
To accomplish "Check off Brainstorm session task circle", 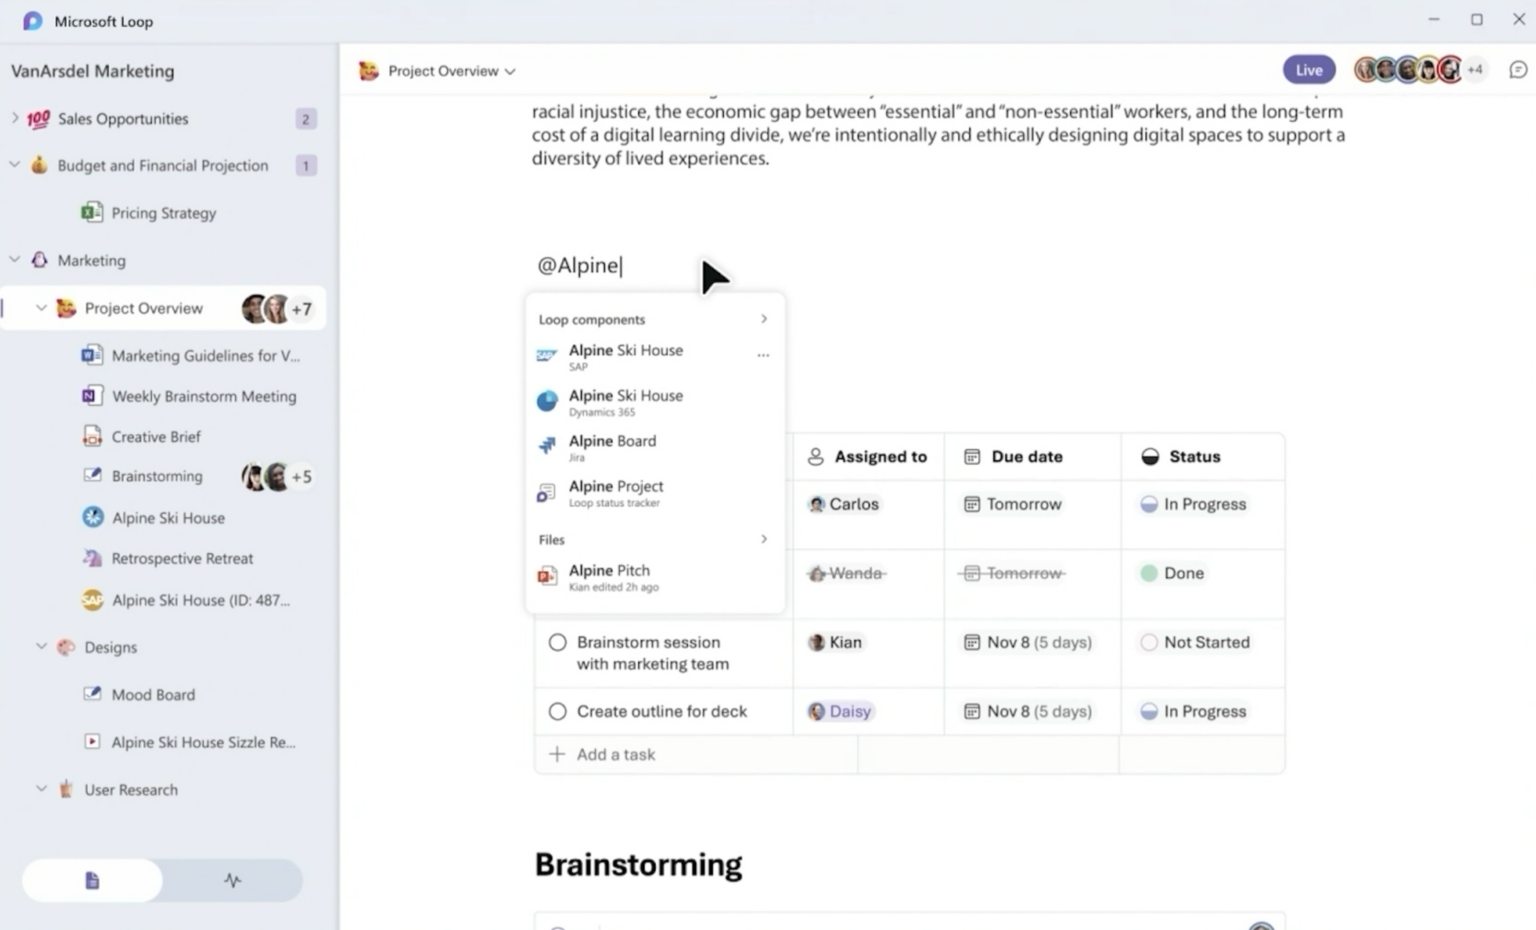I will point(557,642).
